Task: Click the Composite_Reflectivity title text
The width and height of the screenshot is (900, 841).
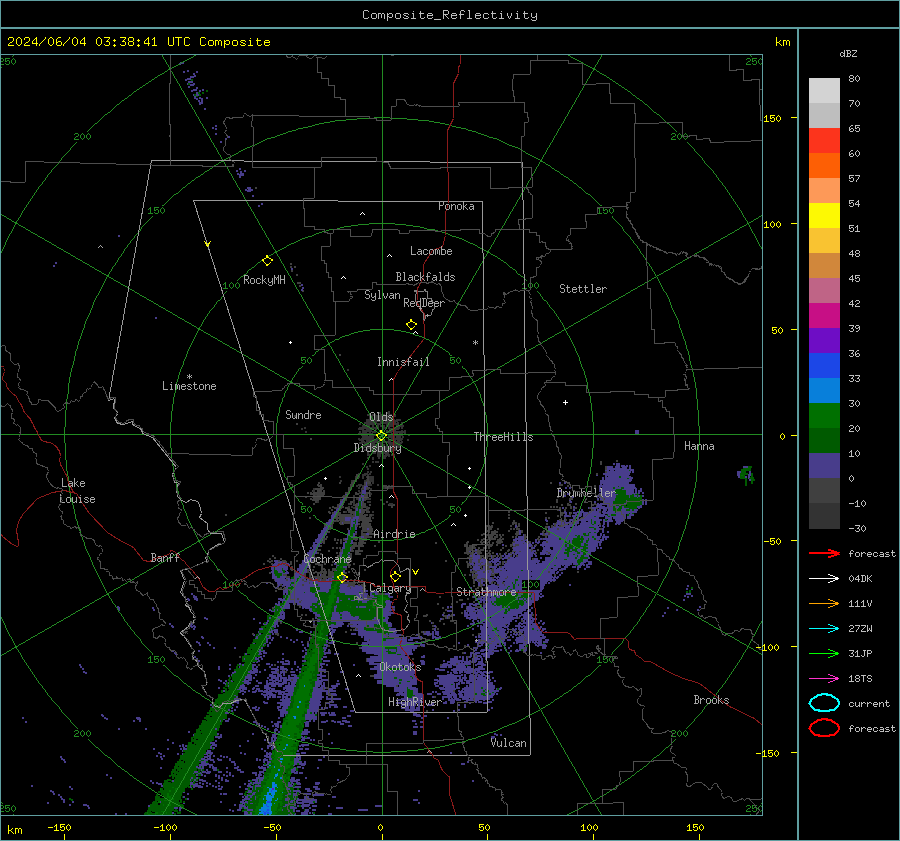Action: tap(450, 15)
